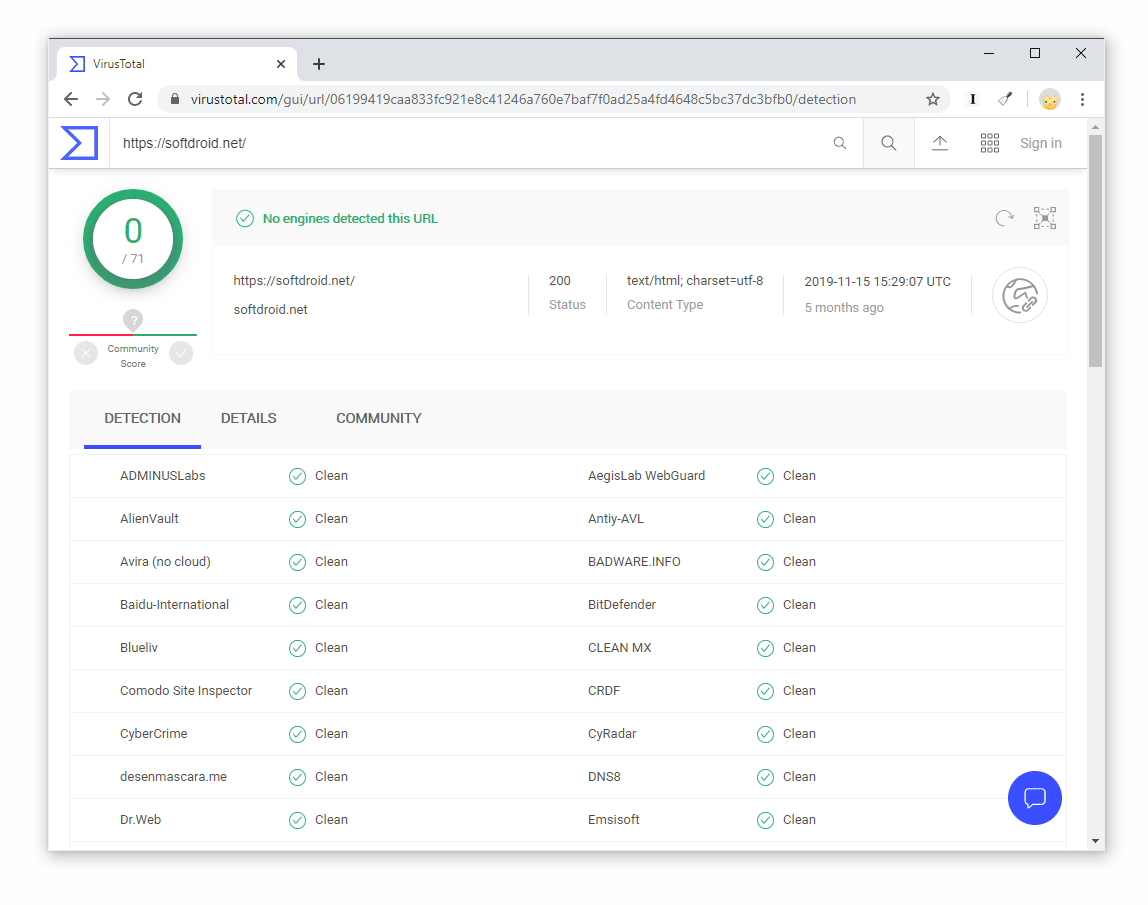Click the No engines detected this URL message
This screenshot has width=1148, height=905.
coord(350,219)
